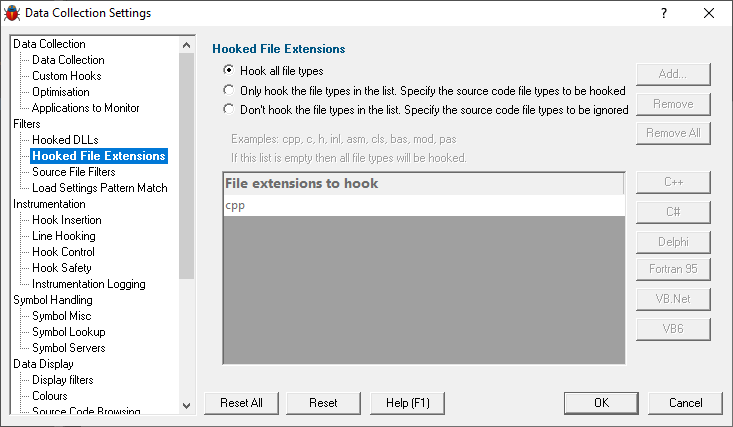Viewport: 733px width, 427px height.
Task: Confirm settings with OK button
Action: pos(601,403)
